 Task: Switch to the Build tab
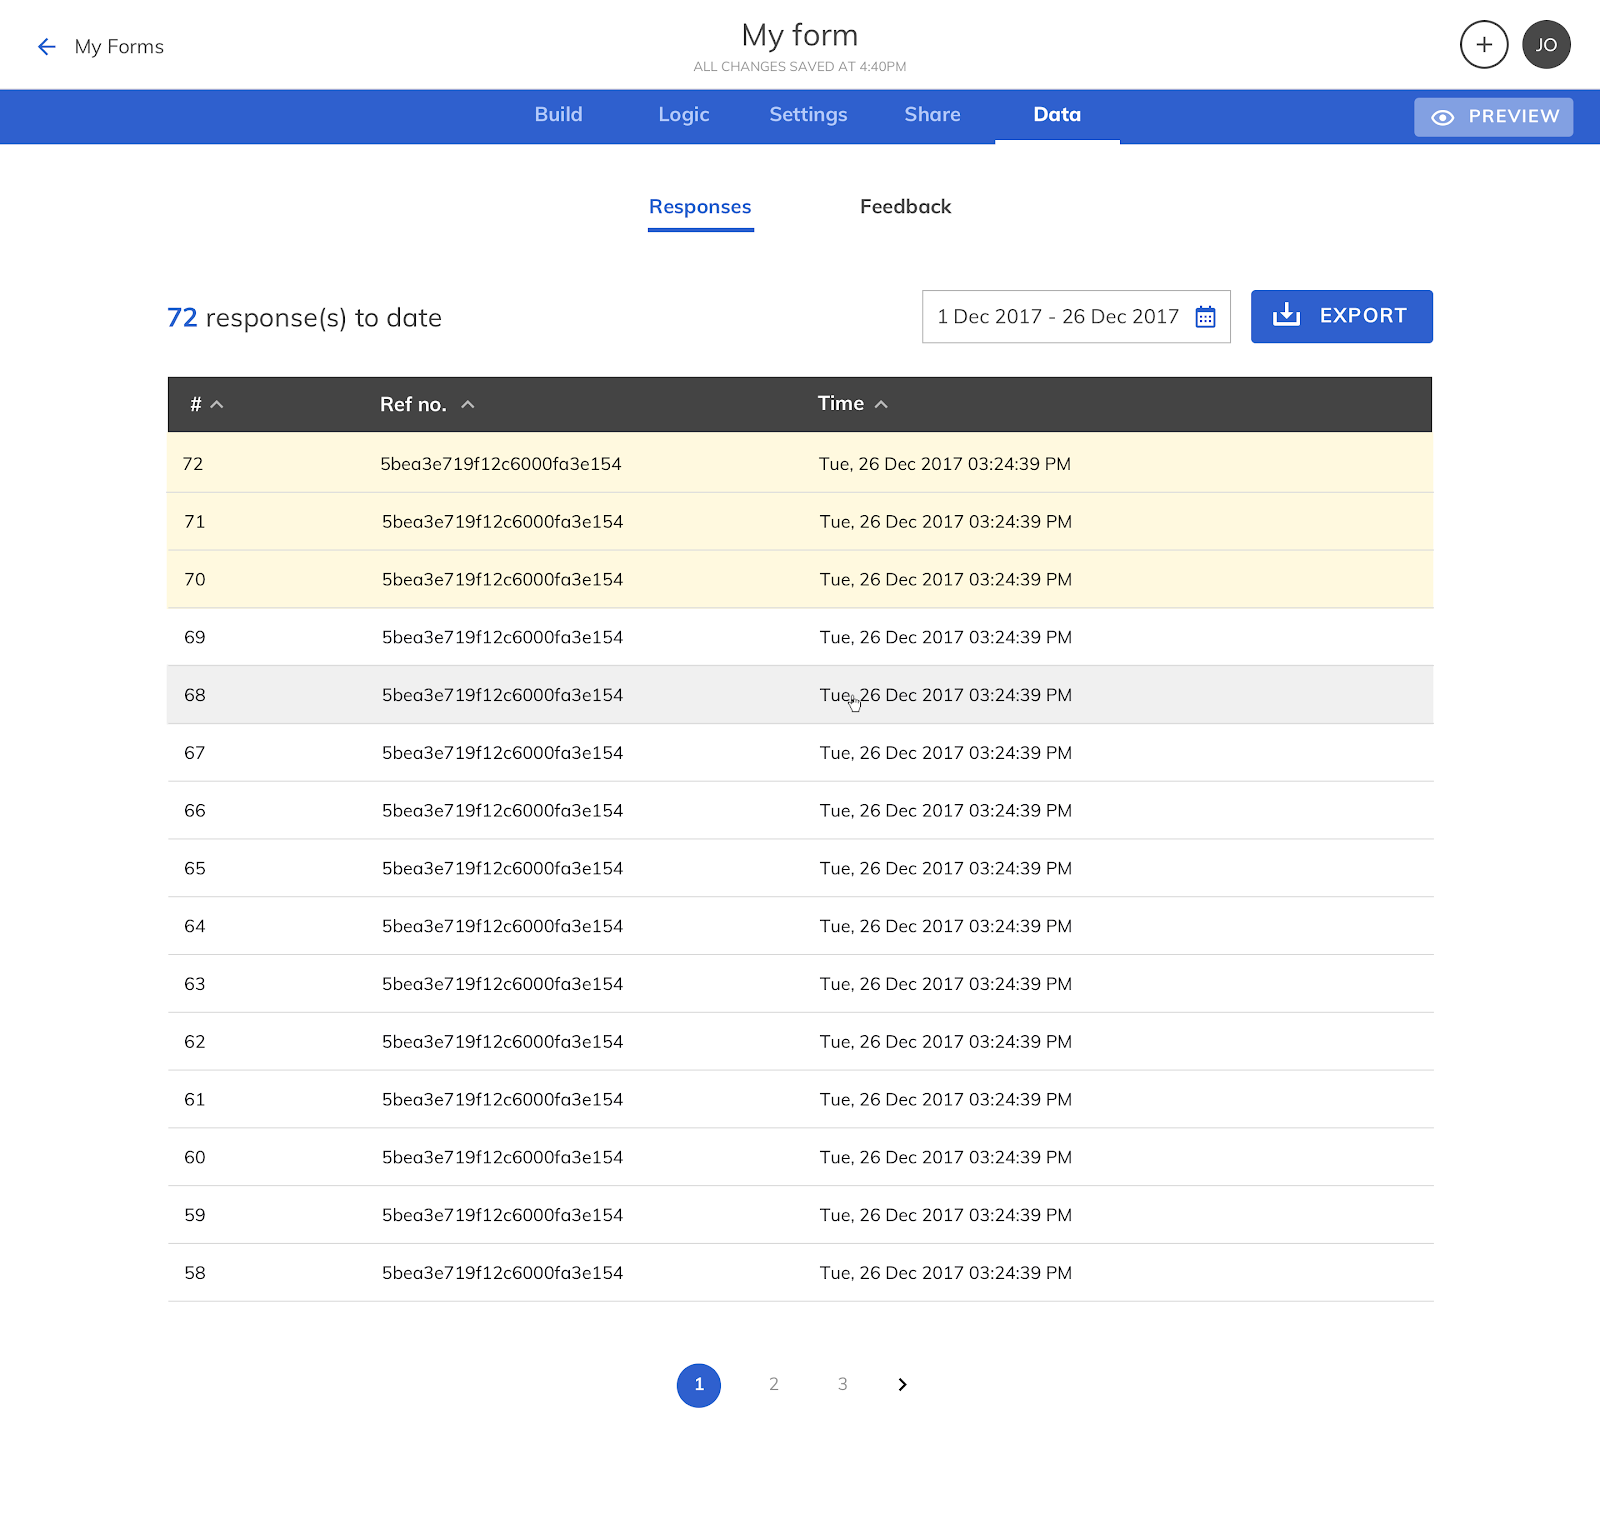[558, 115]
